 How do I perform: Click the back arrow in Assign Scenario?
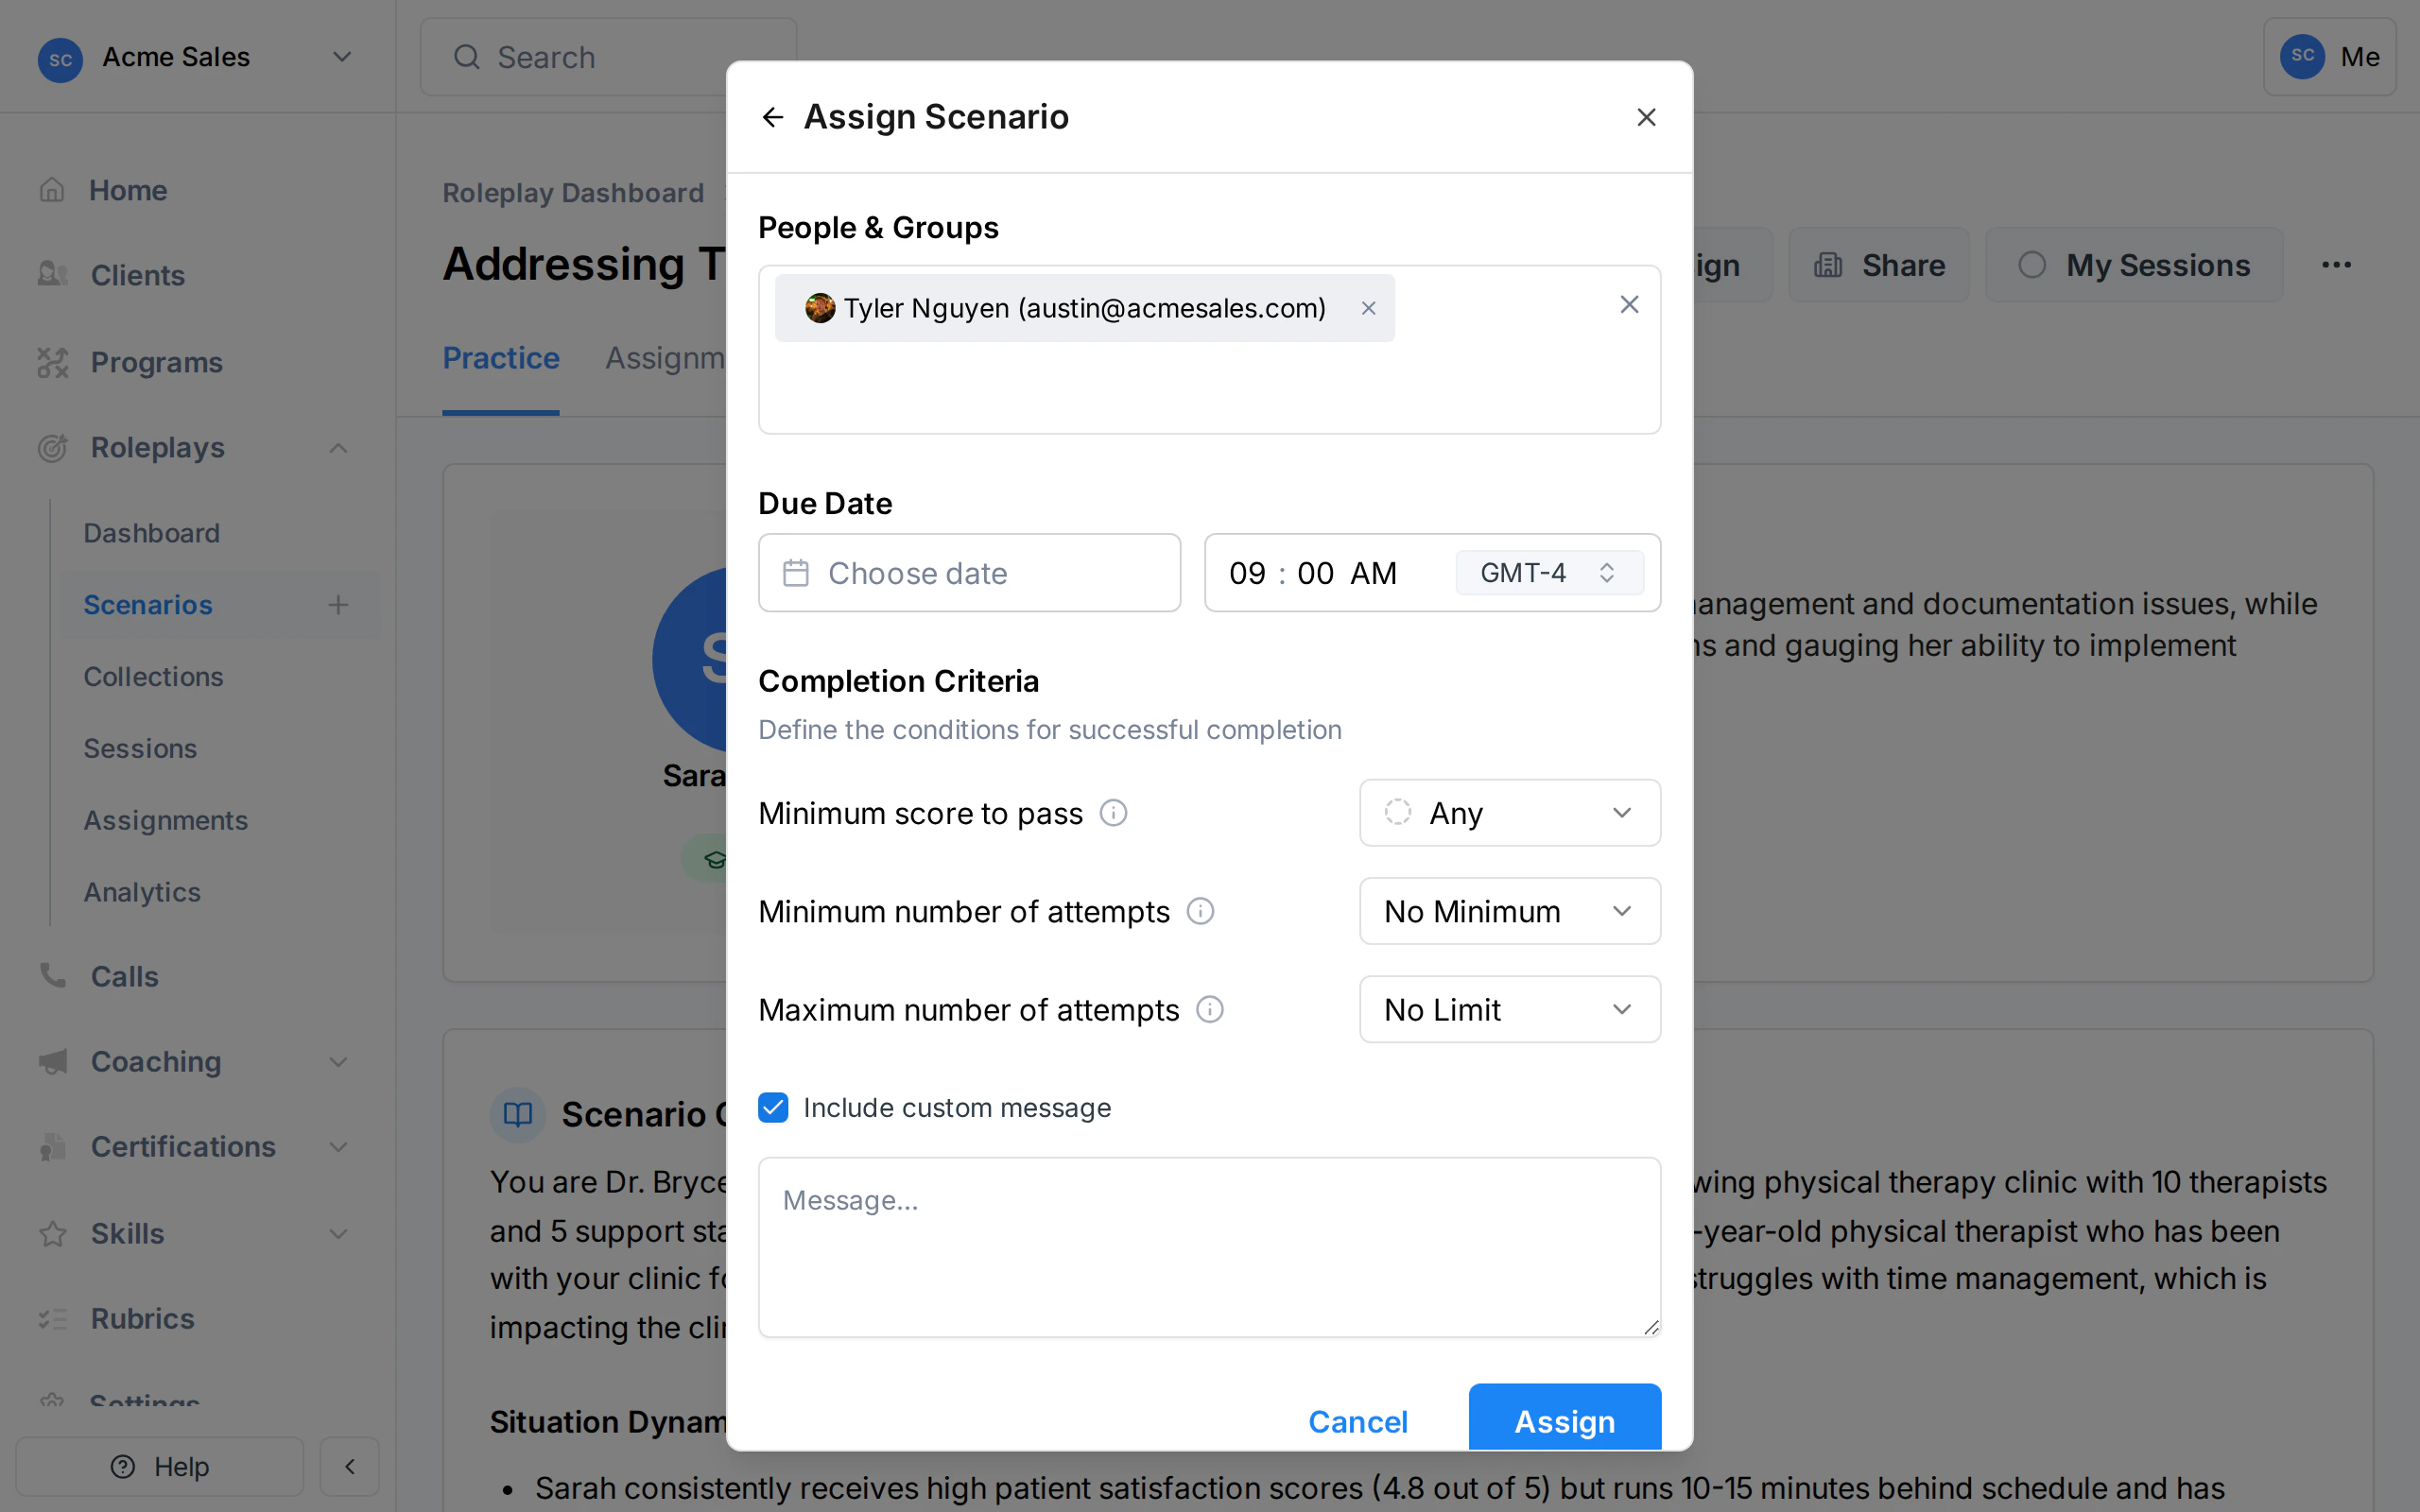coord(772,116)
